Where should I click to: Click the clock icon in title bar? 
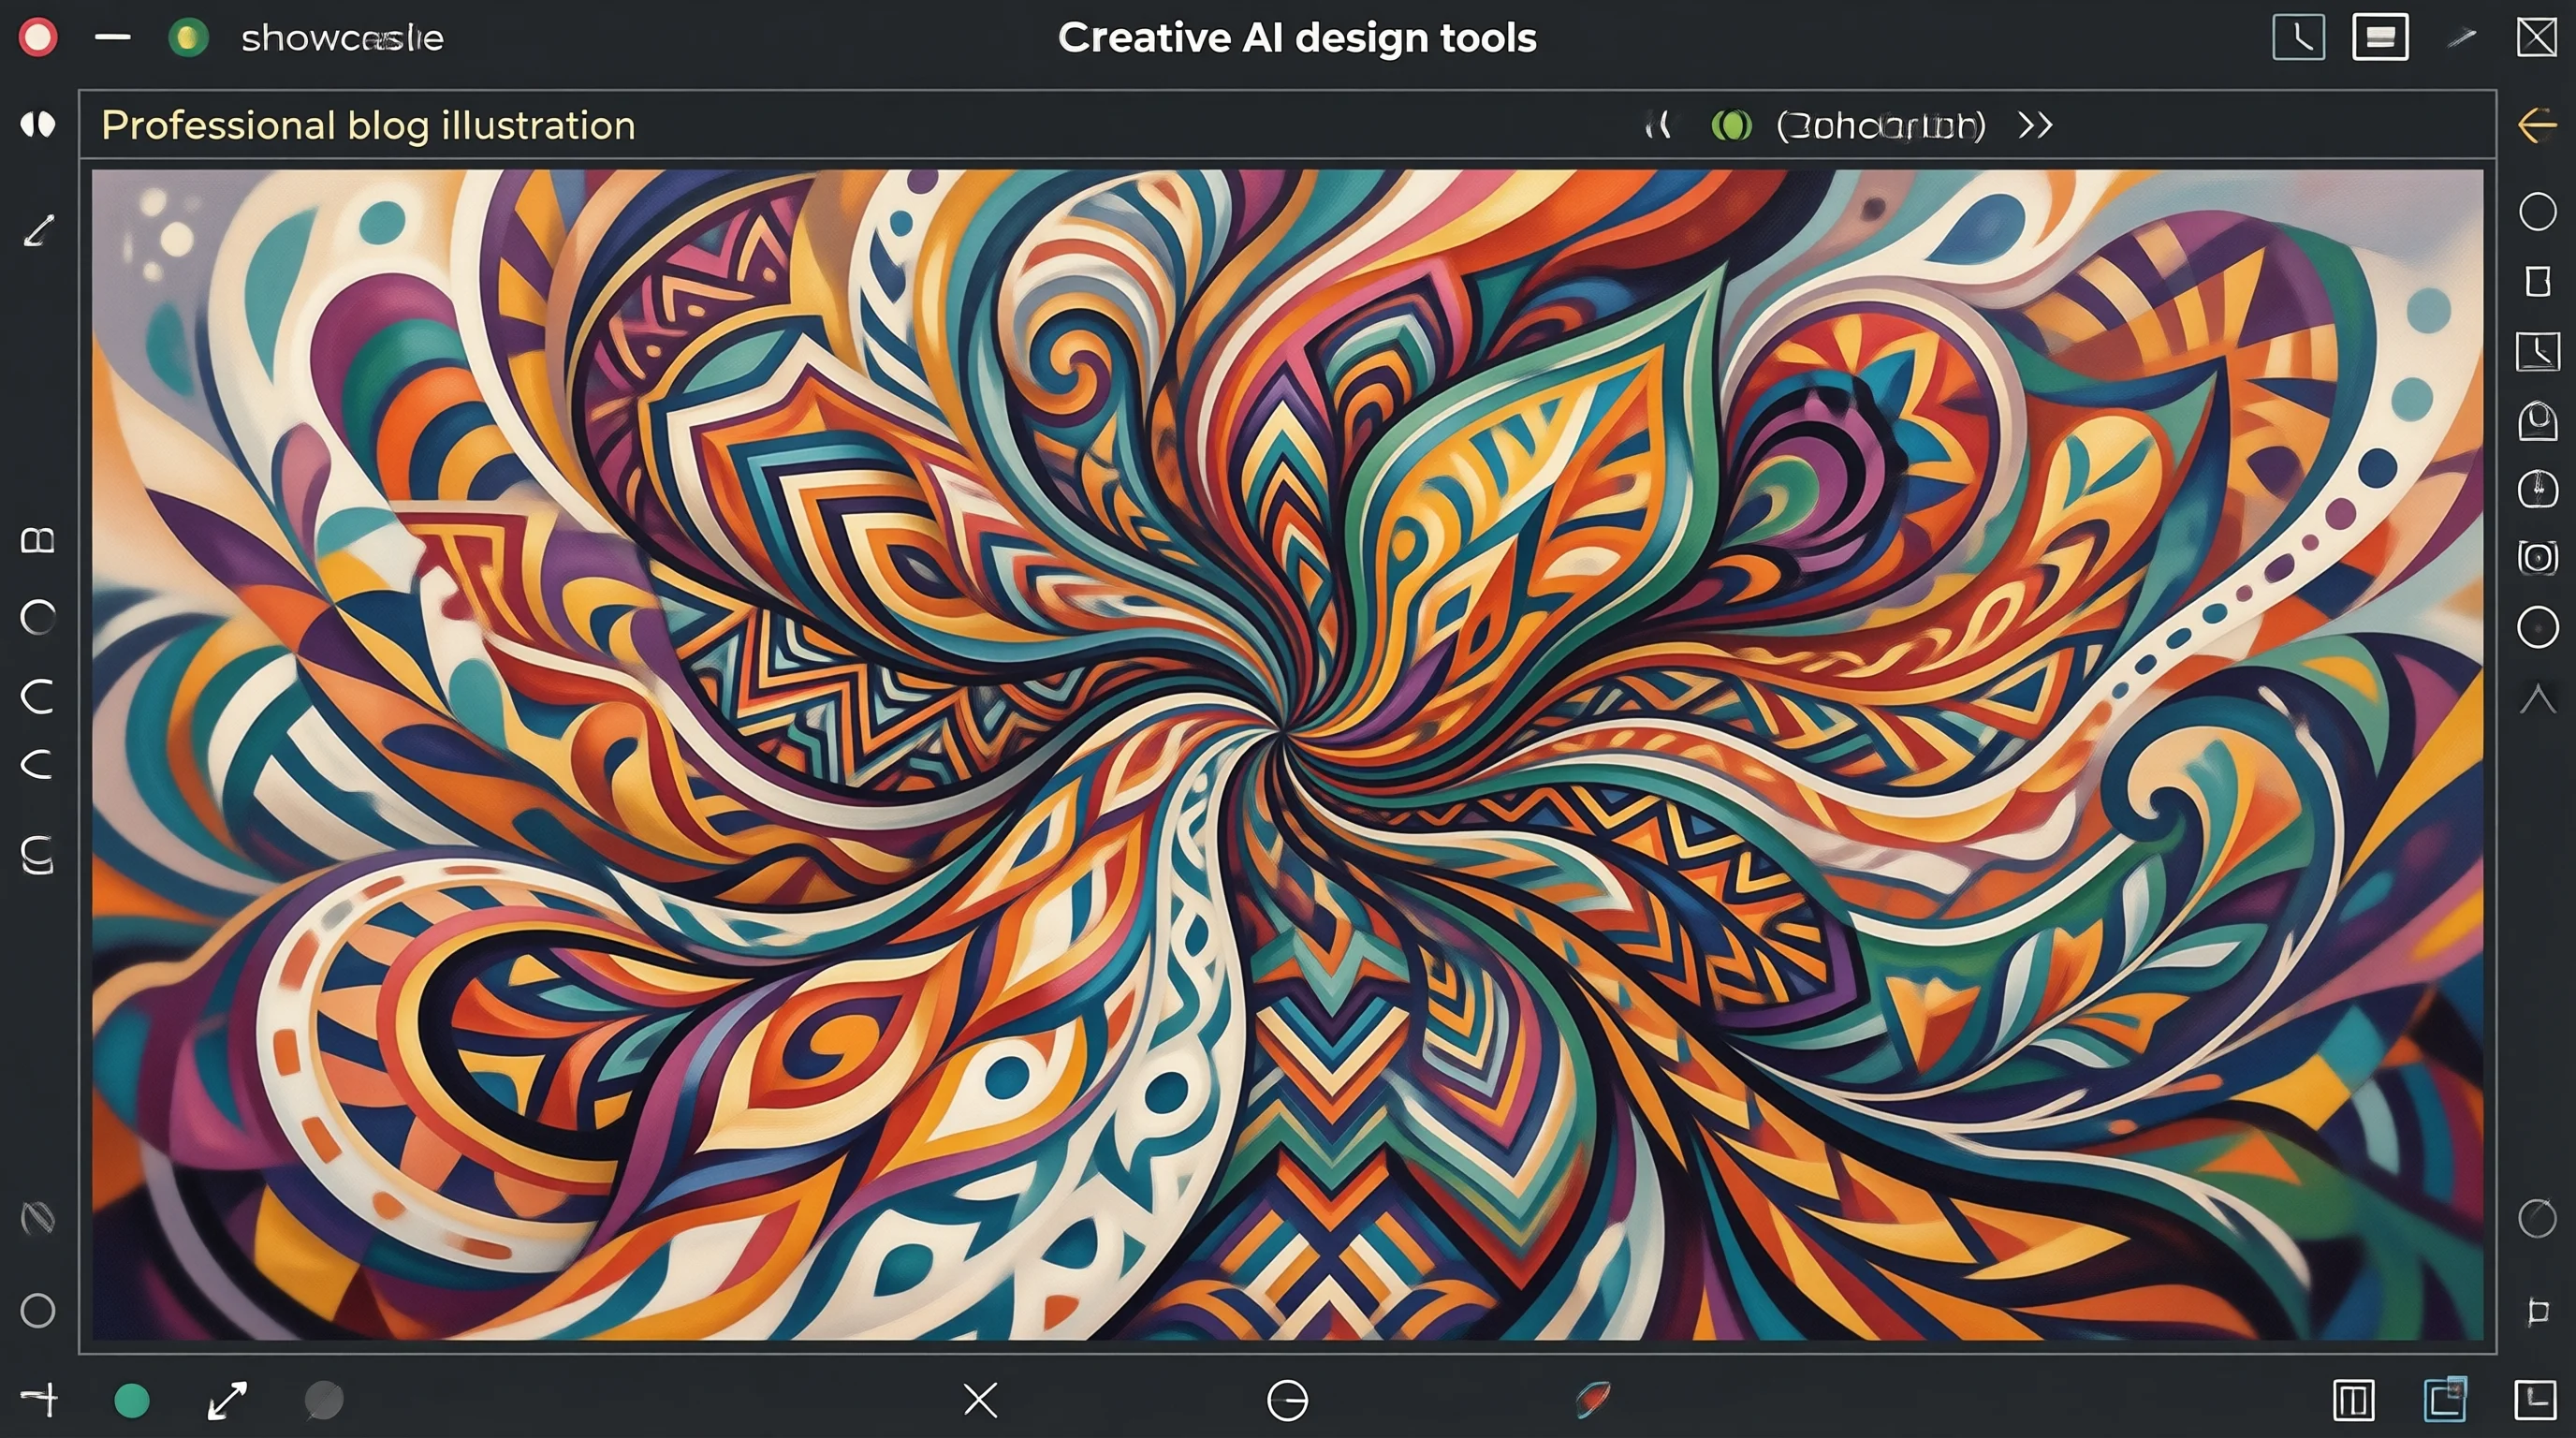[2298, 38]
